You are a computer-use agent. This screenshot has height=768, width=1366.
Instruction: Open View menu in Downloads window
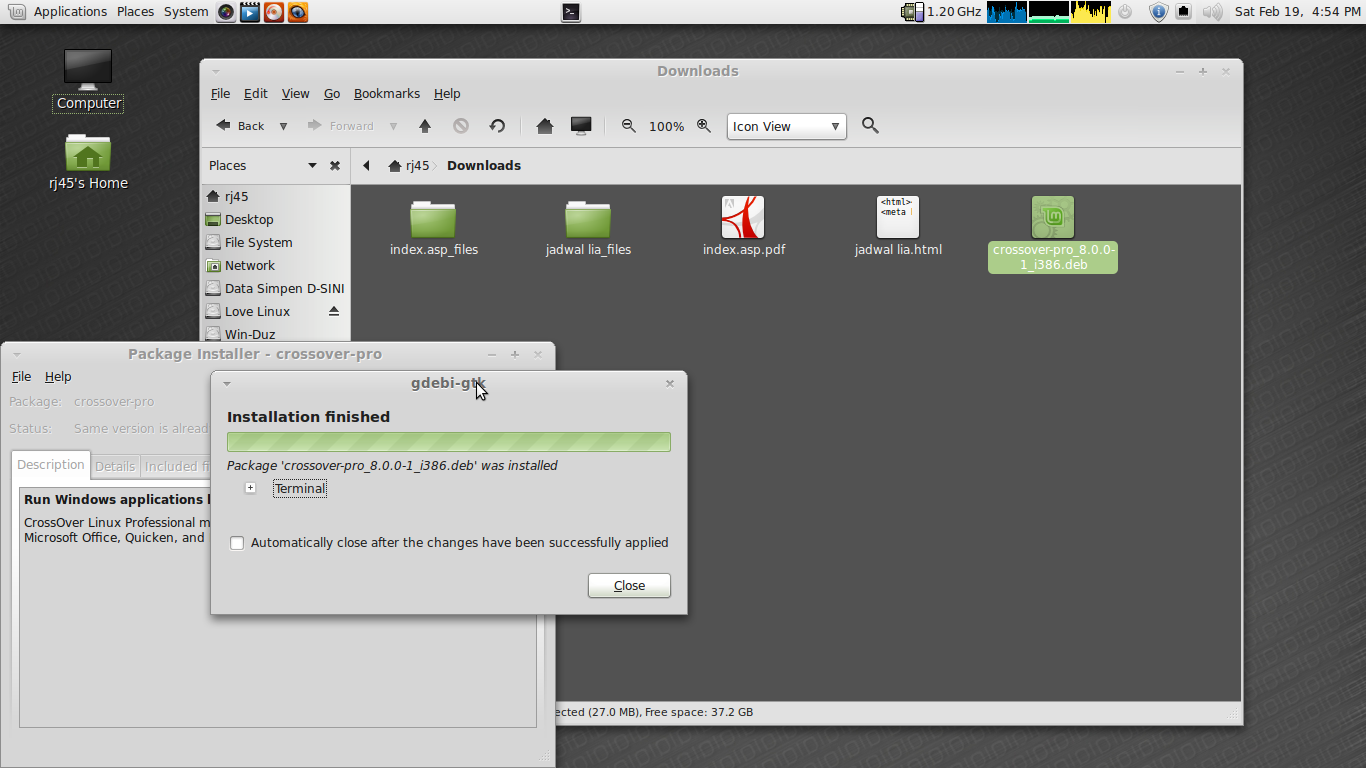(x=295, y=93)
